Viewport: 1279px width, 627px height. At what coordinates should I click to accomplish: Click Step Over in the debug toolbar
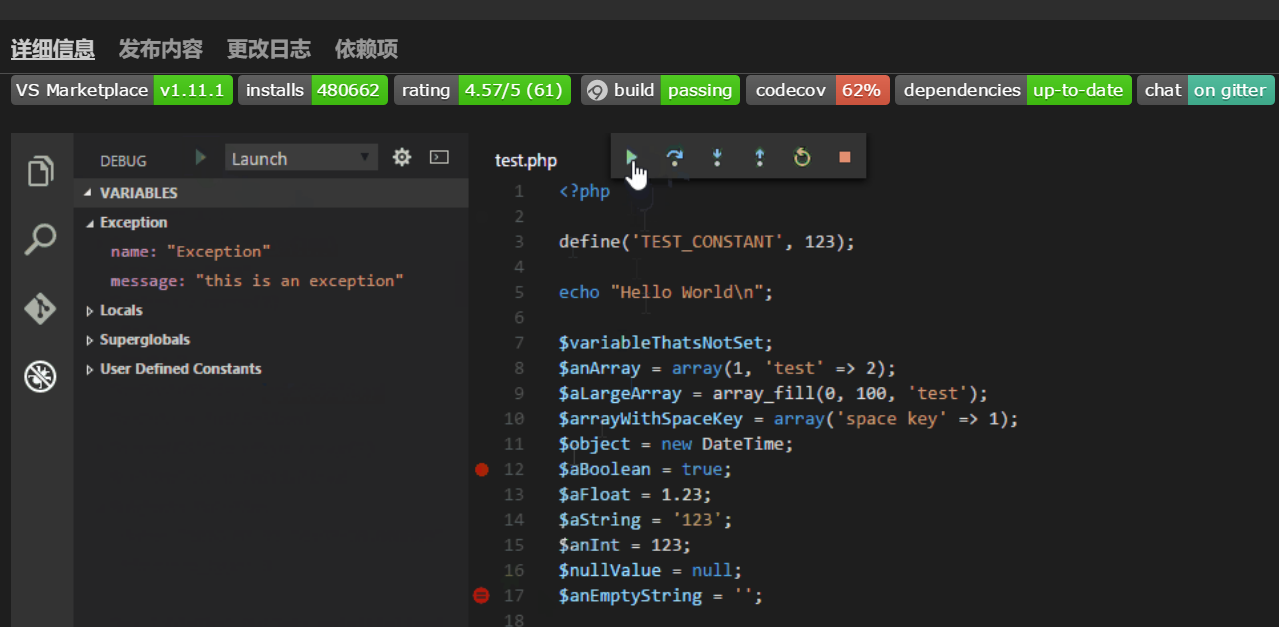675,157
